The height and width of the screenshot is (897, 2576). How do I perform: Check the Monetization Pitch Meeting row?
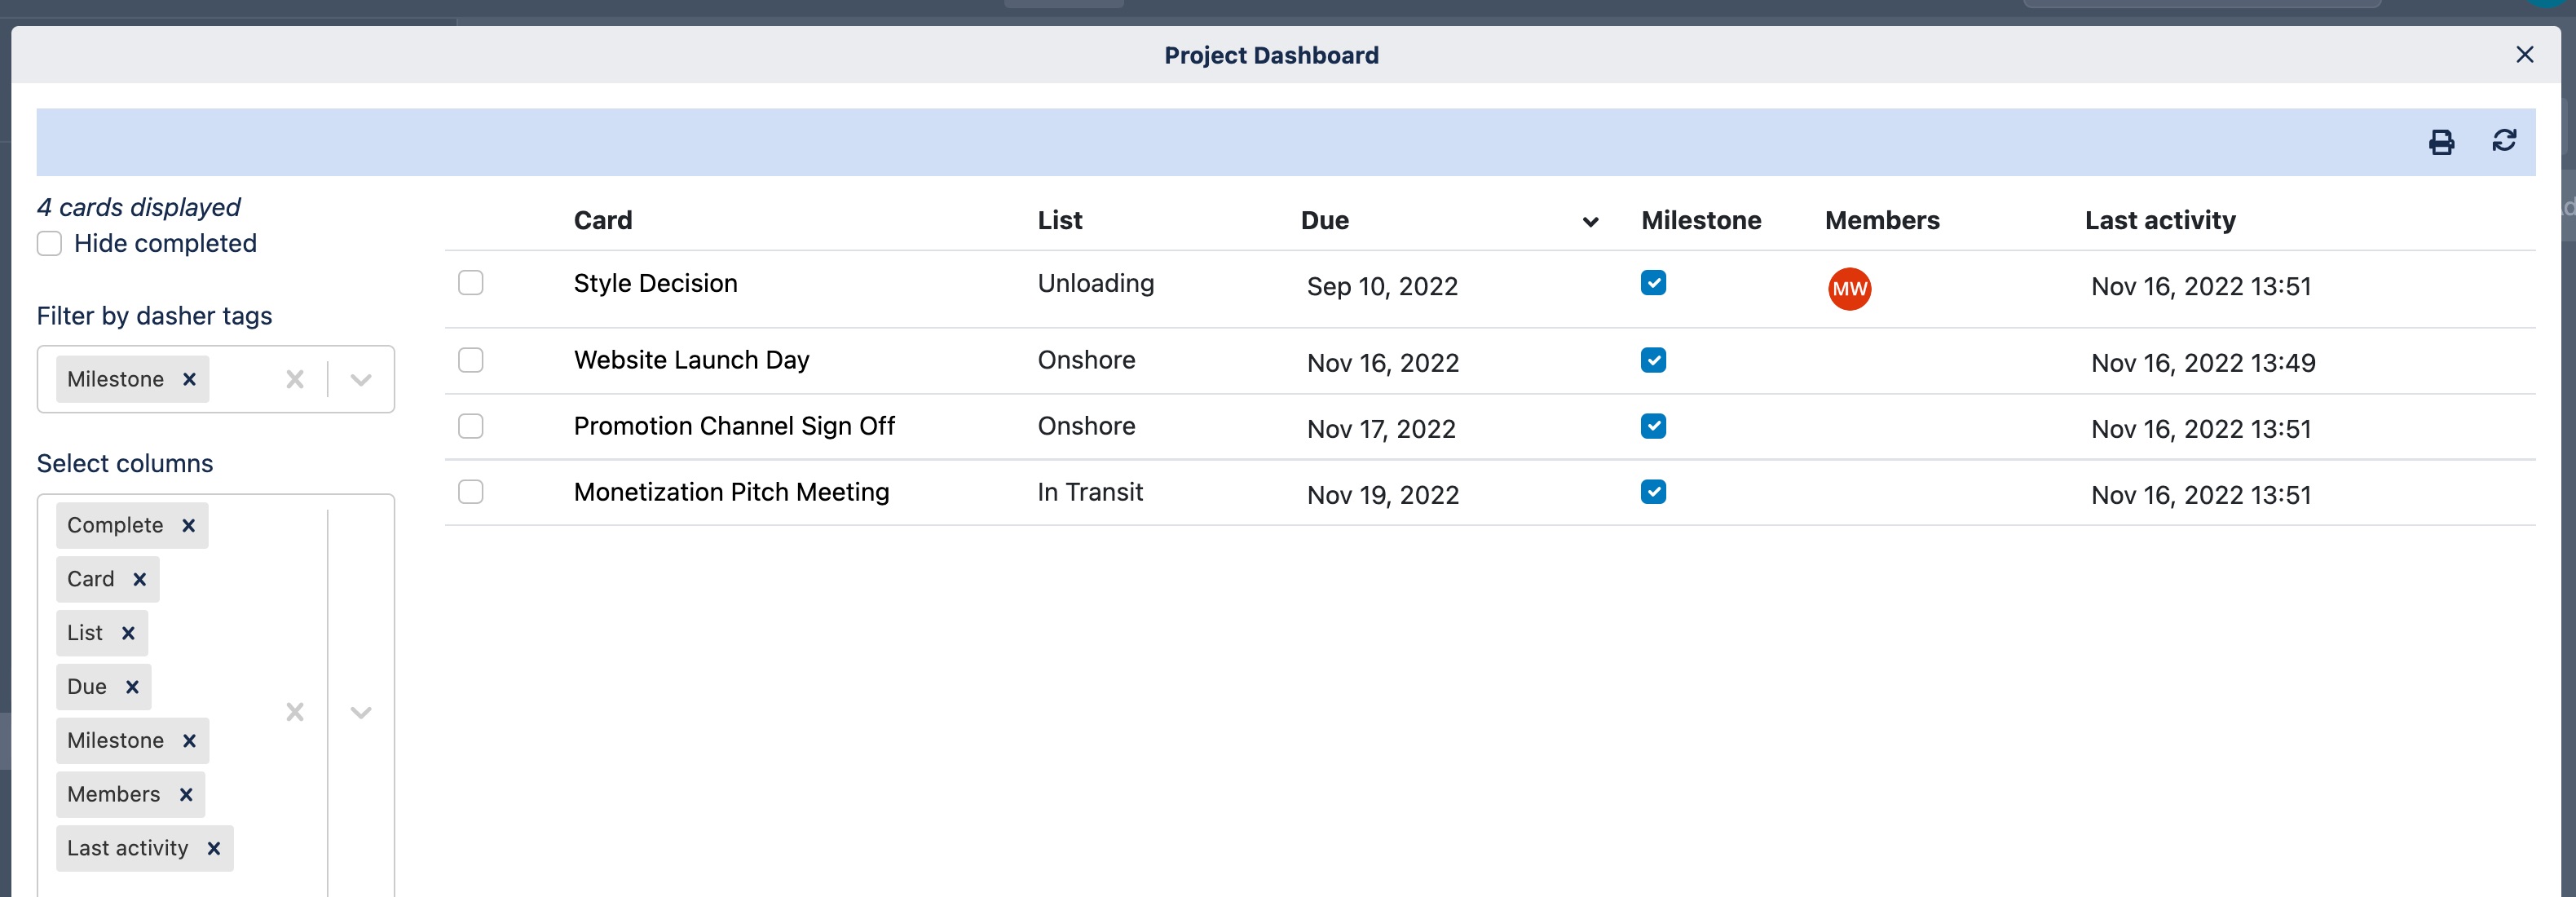point(470,491)
